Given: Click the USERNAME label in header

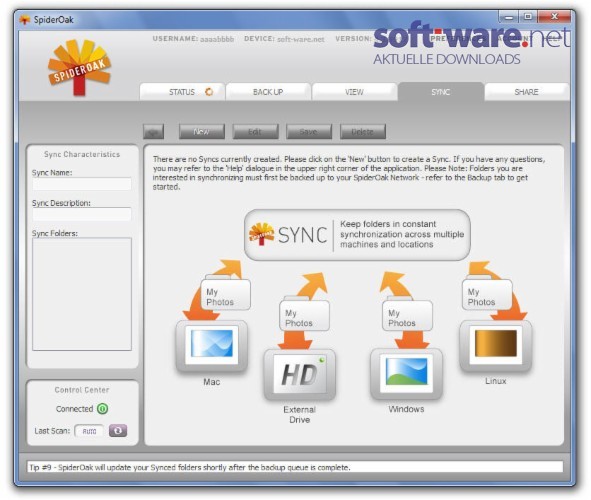Looking at the screenshot, I should tap(175, 38).
